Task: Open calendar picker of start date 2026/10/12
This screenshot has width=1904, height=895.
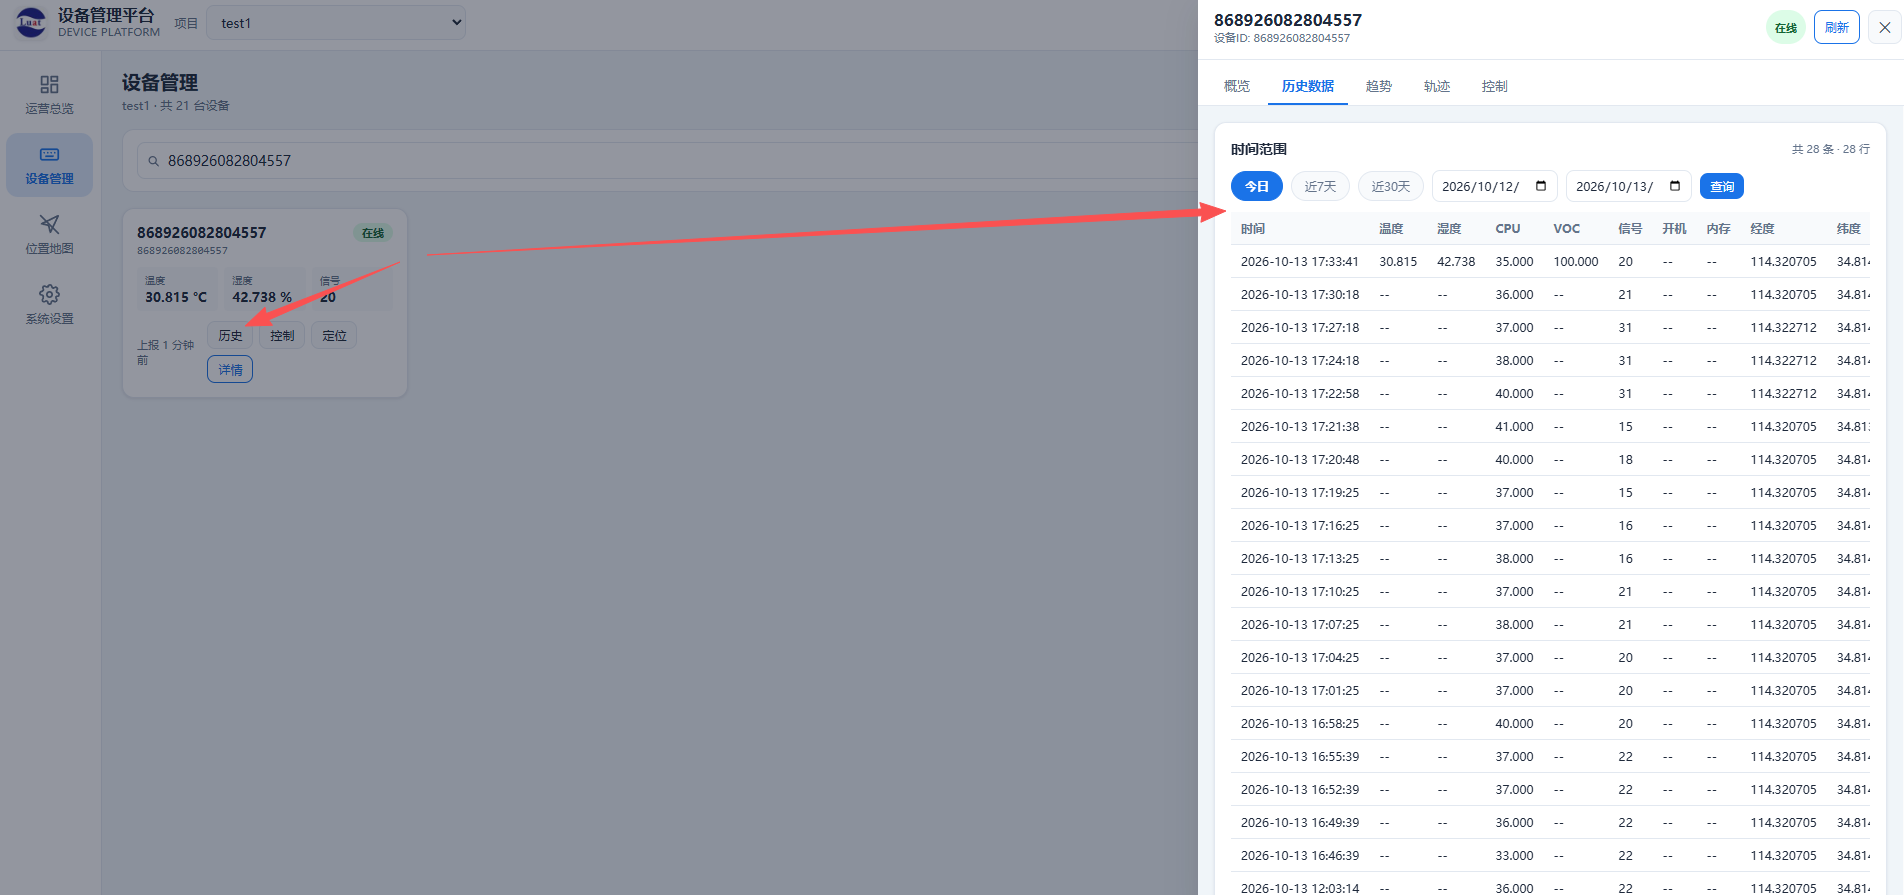Action: pyautogui.click(x=1541, y=186)
